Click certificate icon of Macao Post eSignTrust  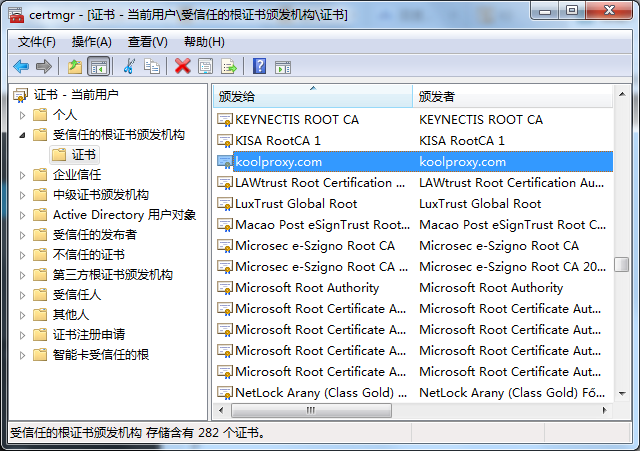click(x=225, y=225)
